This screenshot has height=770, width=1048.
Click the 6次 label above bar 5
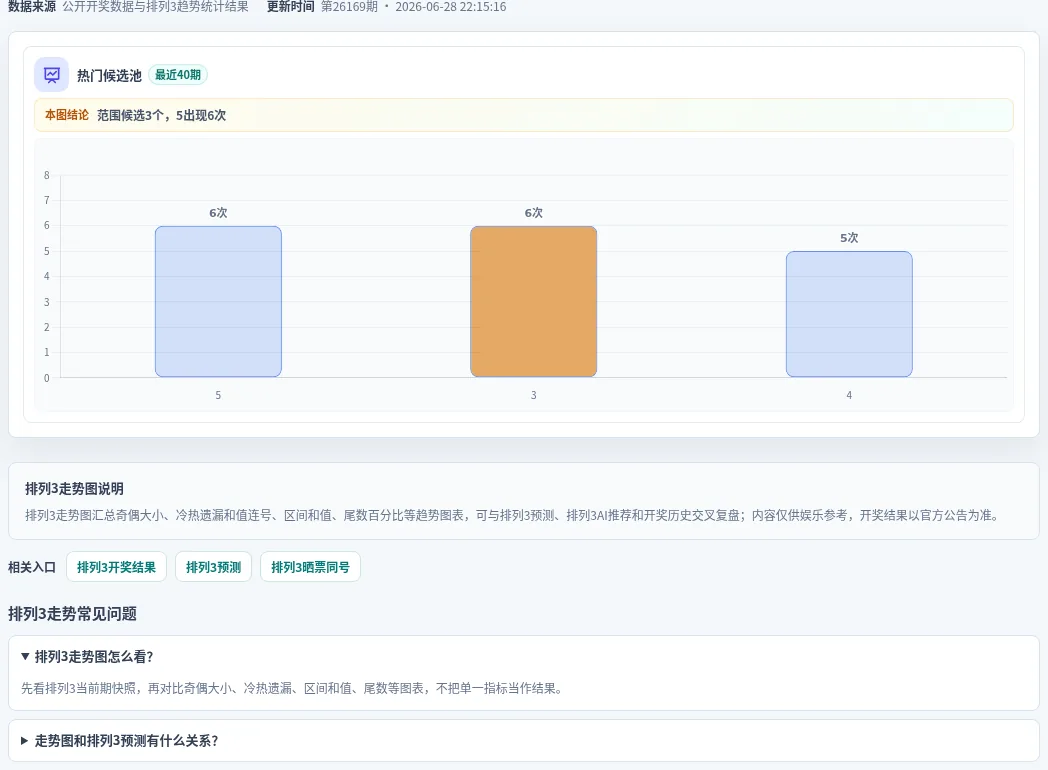219,213
